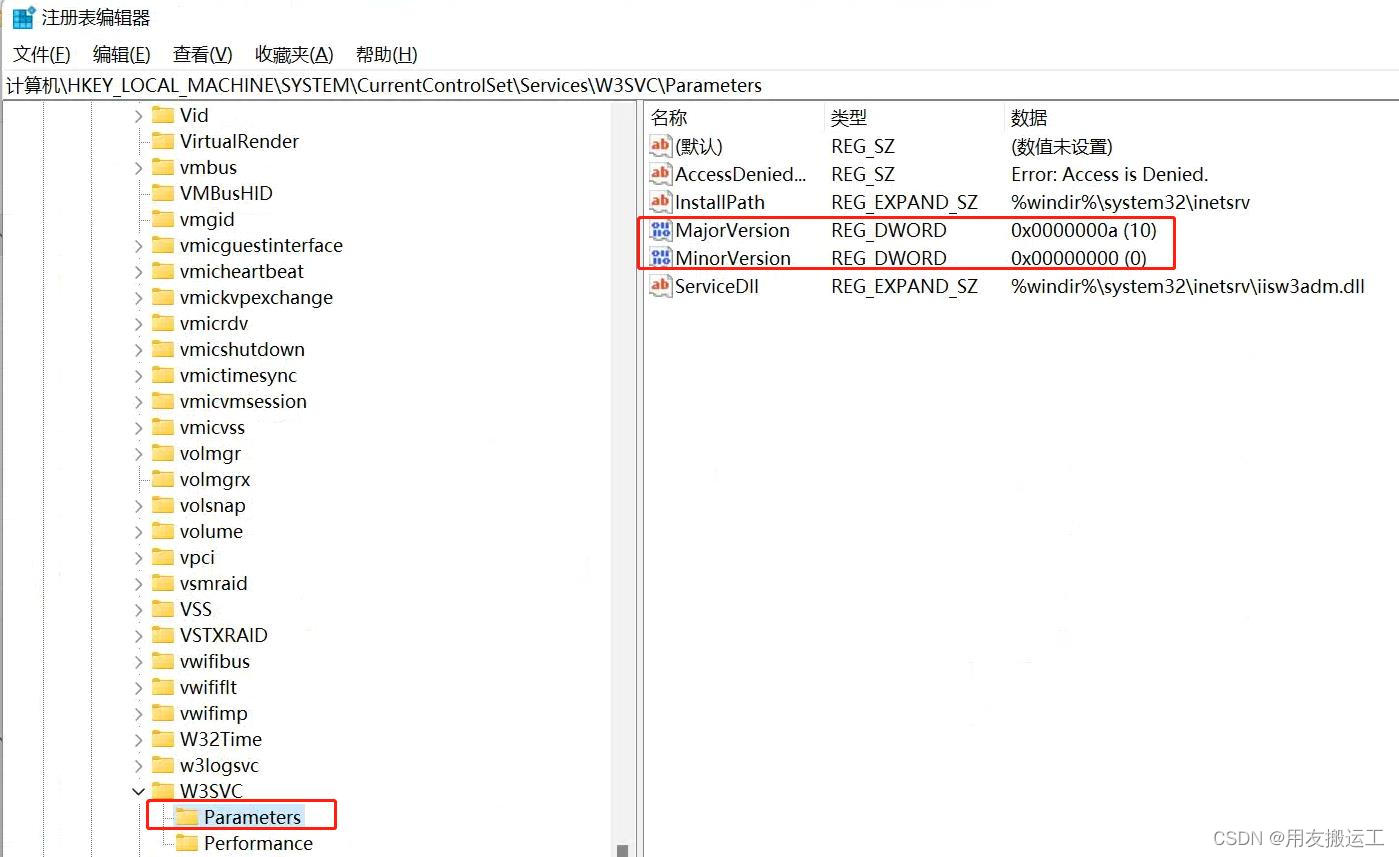Click the W3SVC folder icon
Image resolution: width=1399 pixels, height=857 pixels.
[x=165, y=790]
